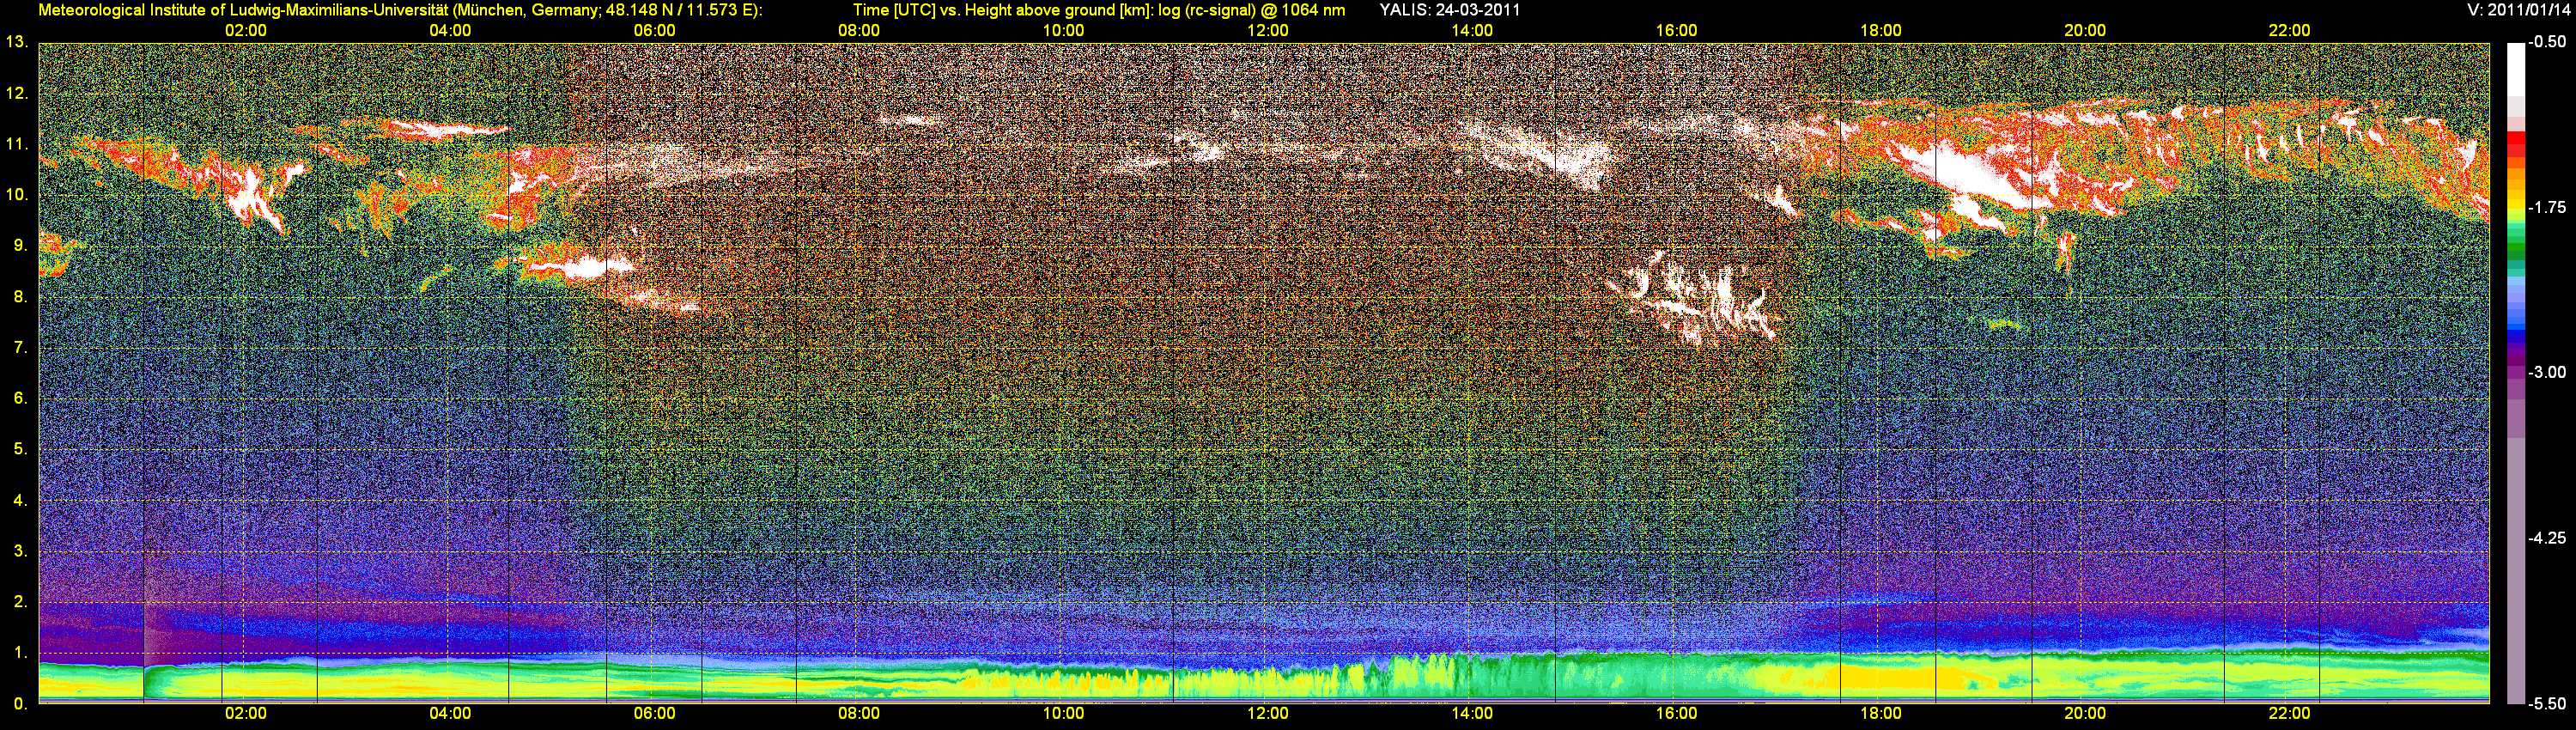This screenshot has width=2576, height=730.
Task: Select 20:00 on the lower time axis
Action: [2085, 714]
